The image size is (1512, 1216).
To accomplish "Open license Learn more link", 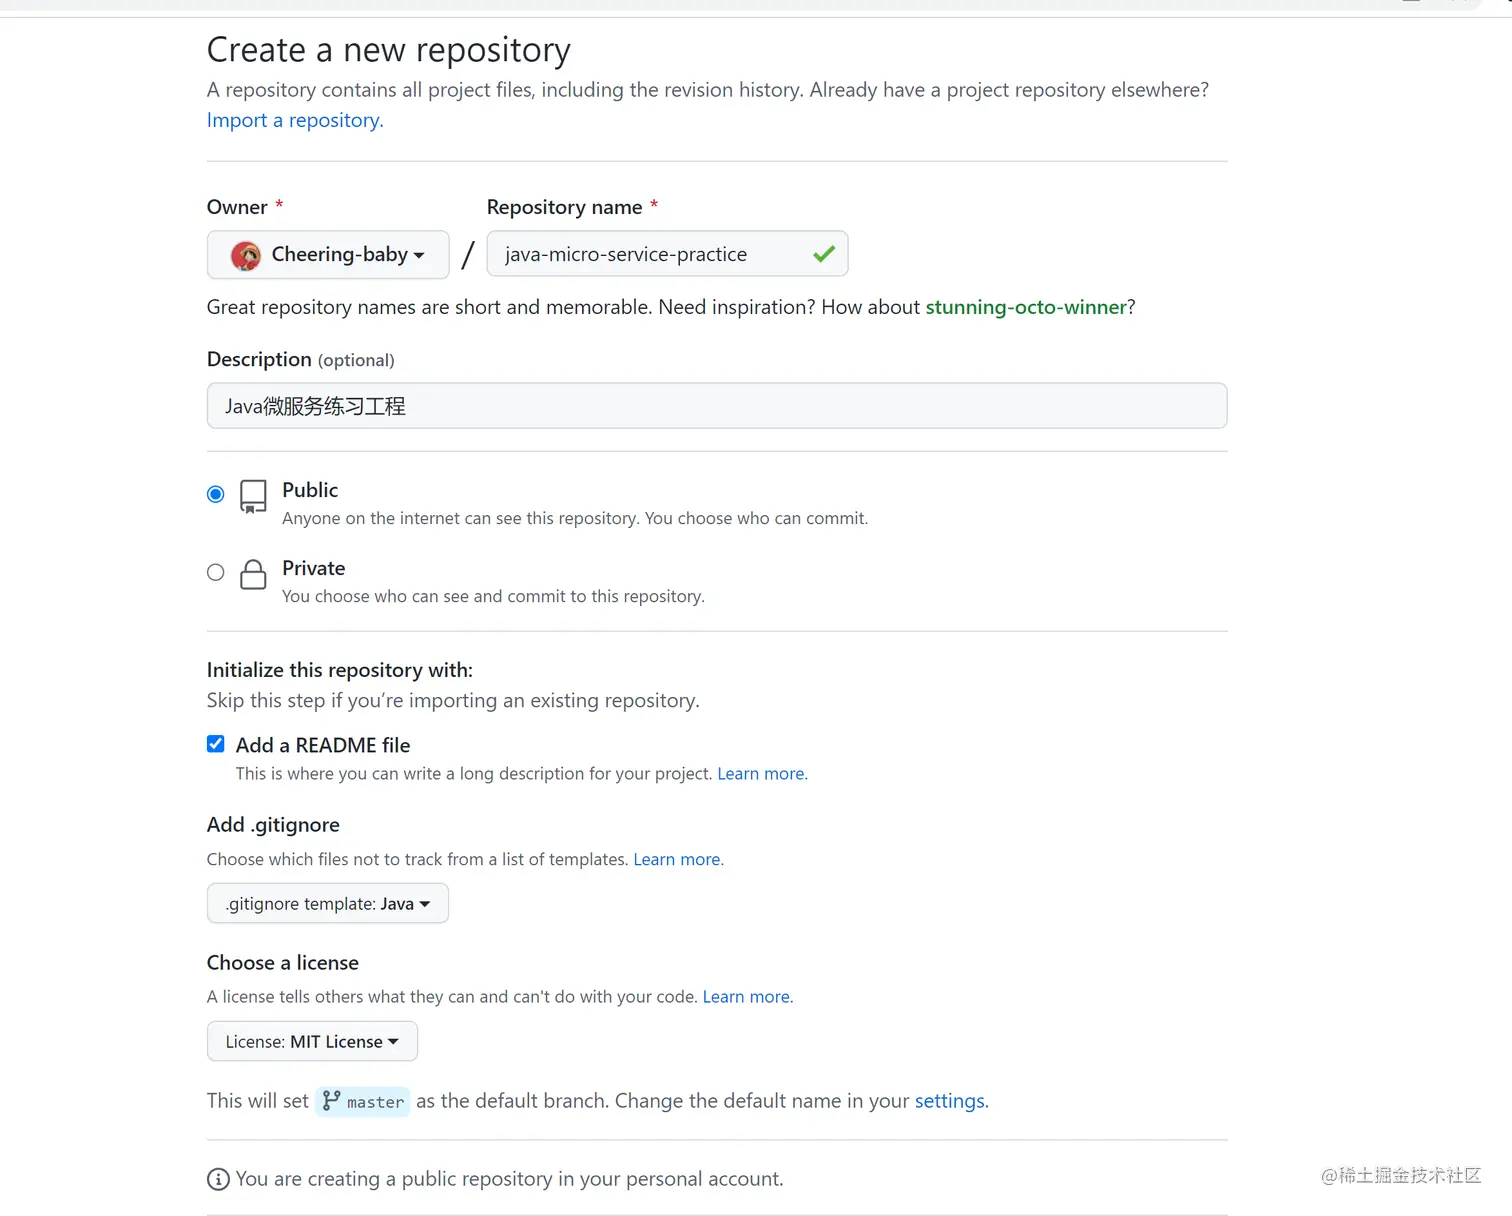I will click(x=747, y=997).
